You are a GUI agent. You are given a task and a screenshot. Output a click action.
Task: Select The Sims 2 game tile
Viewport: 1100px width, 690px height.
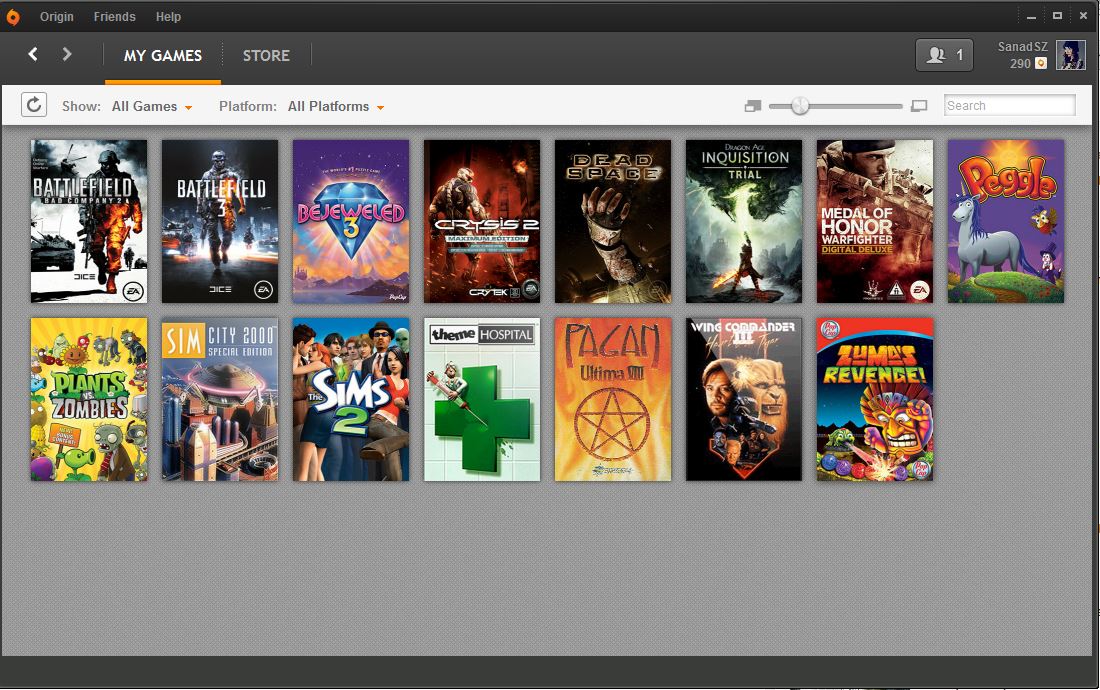coord(351,399)
